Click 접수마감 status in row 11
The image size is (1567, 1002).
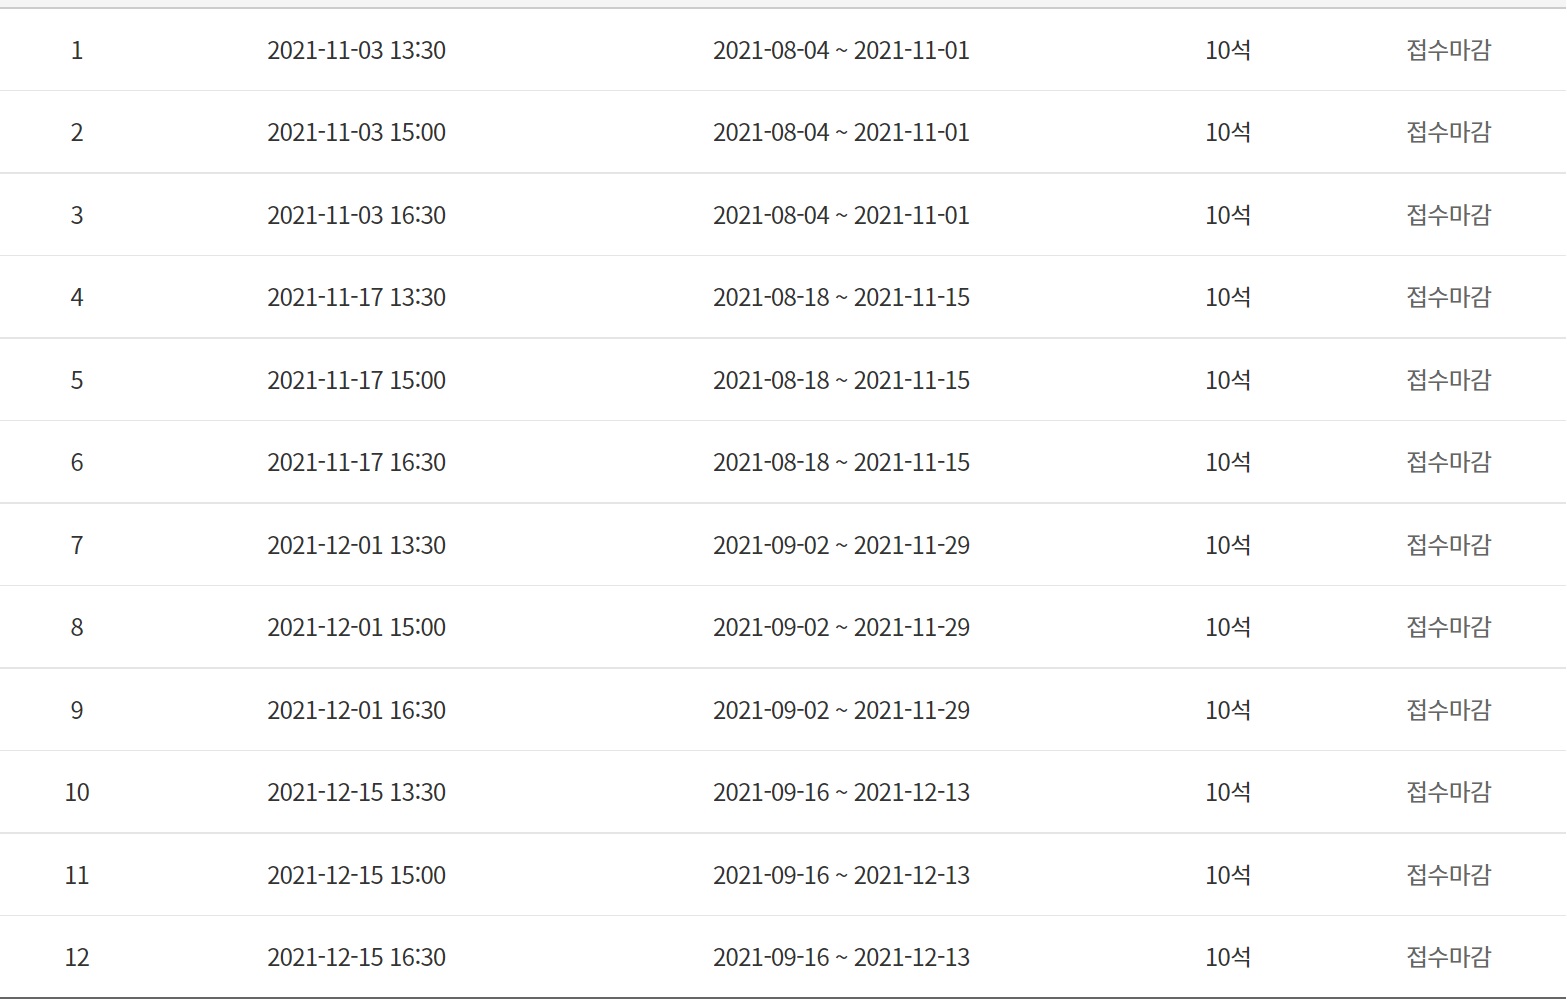[x=1448, y=875]
